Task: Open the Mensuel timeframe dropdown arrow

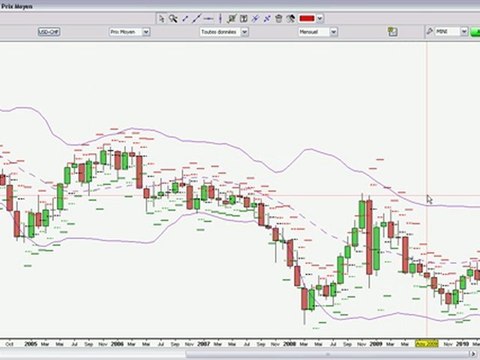Action: point(334,32)
